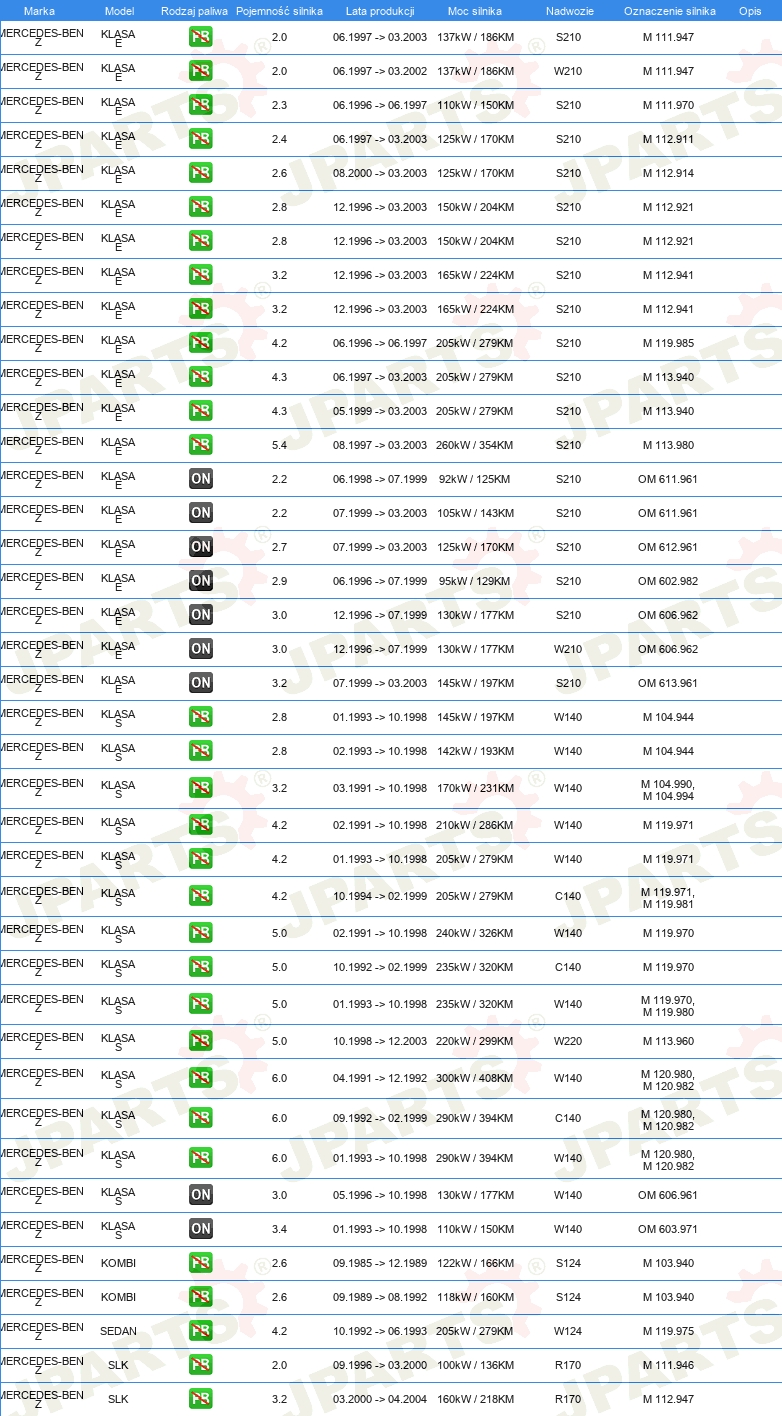
Task: Click the petrol icon in the M 111.970 row
Action: 201,105
